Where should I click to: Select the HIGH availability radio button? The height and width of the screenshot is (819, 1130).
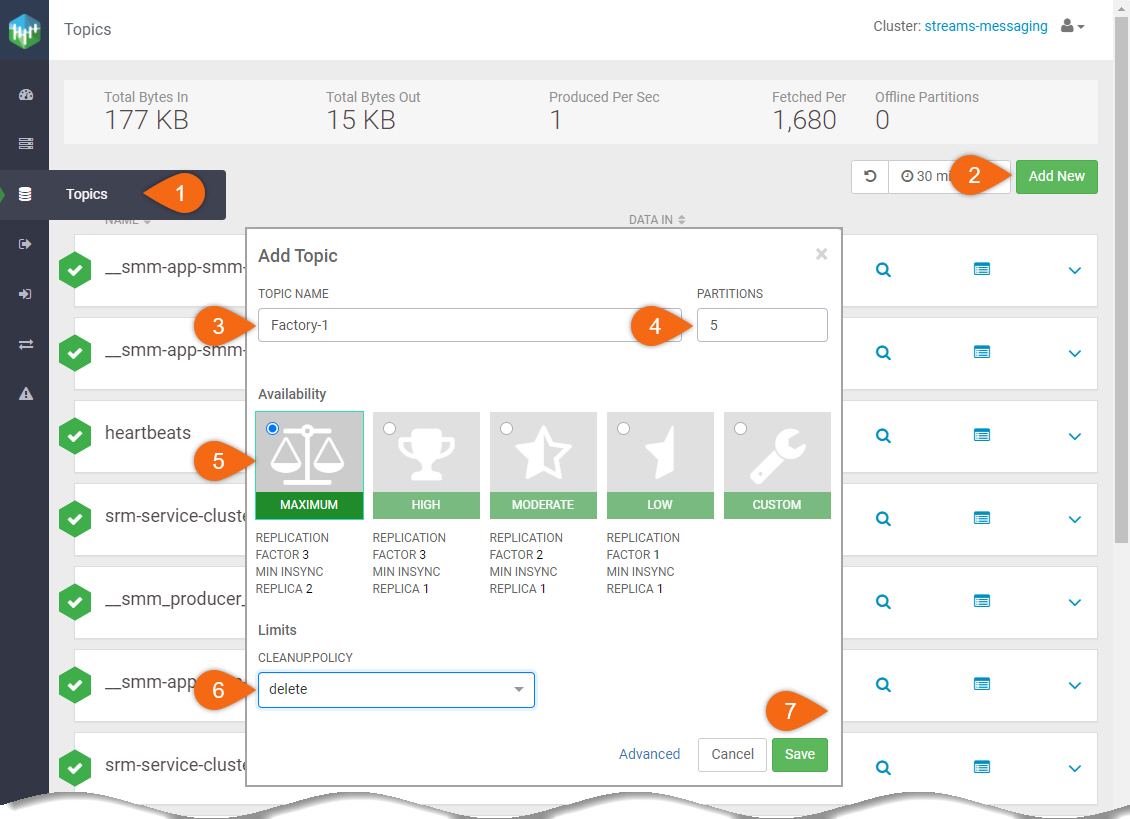tap(390, 428)
